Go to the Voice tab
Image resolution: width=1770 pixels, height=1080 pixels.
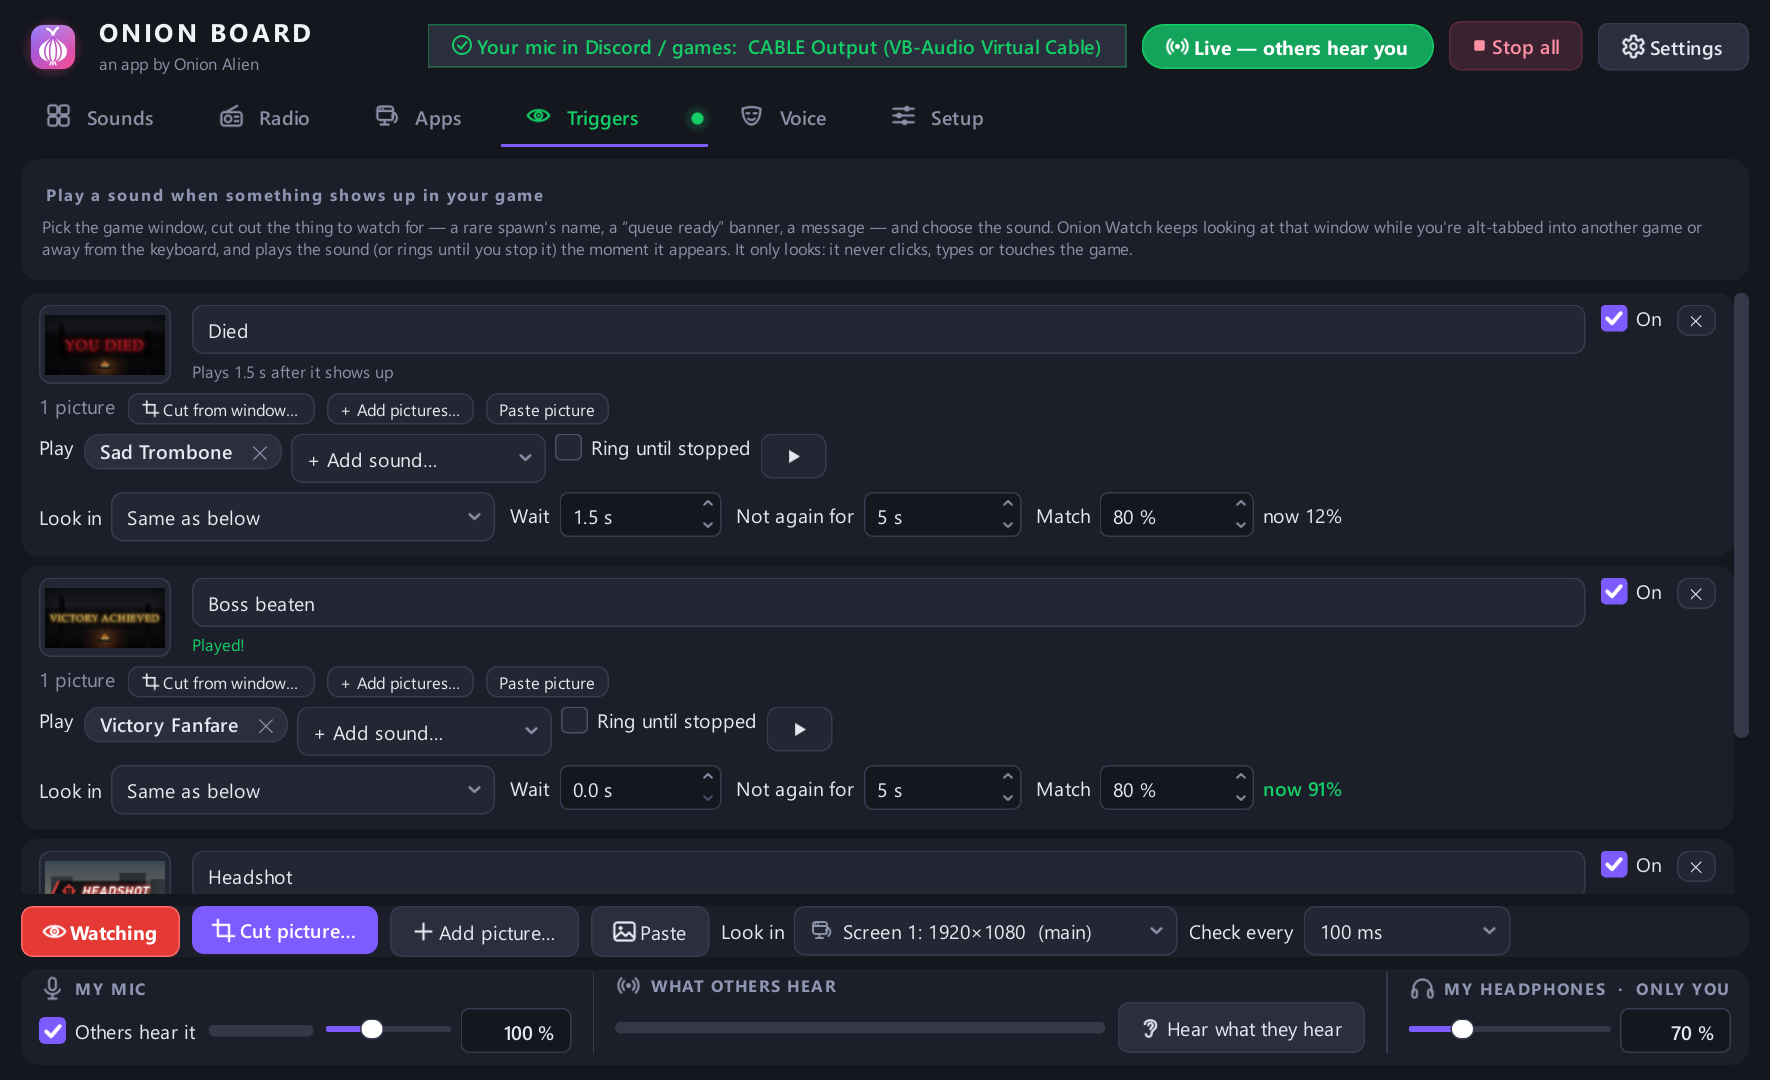(783, 118)
